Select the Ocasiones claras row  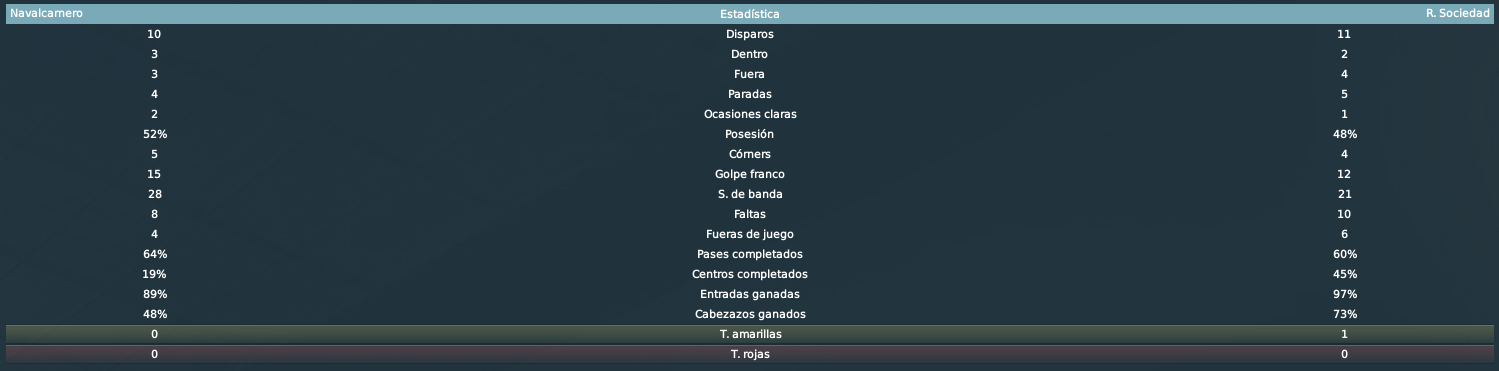click(x=749, y=114)
